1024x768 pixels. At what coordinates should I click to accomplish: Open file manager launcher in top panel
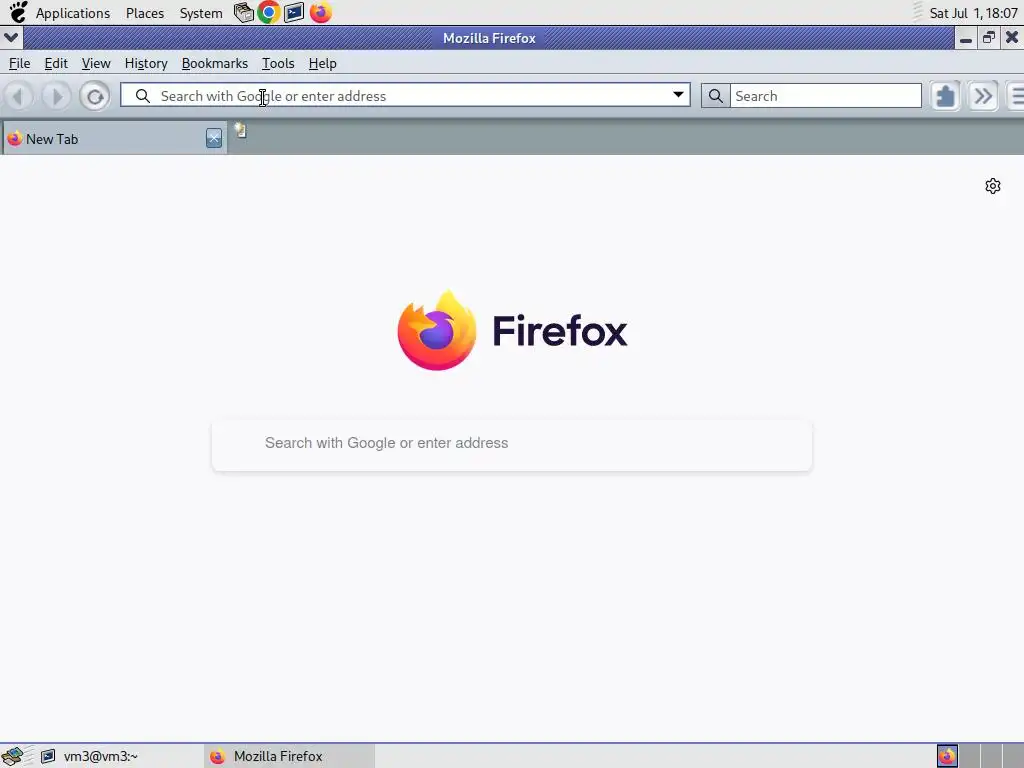click(244, 12)
